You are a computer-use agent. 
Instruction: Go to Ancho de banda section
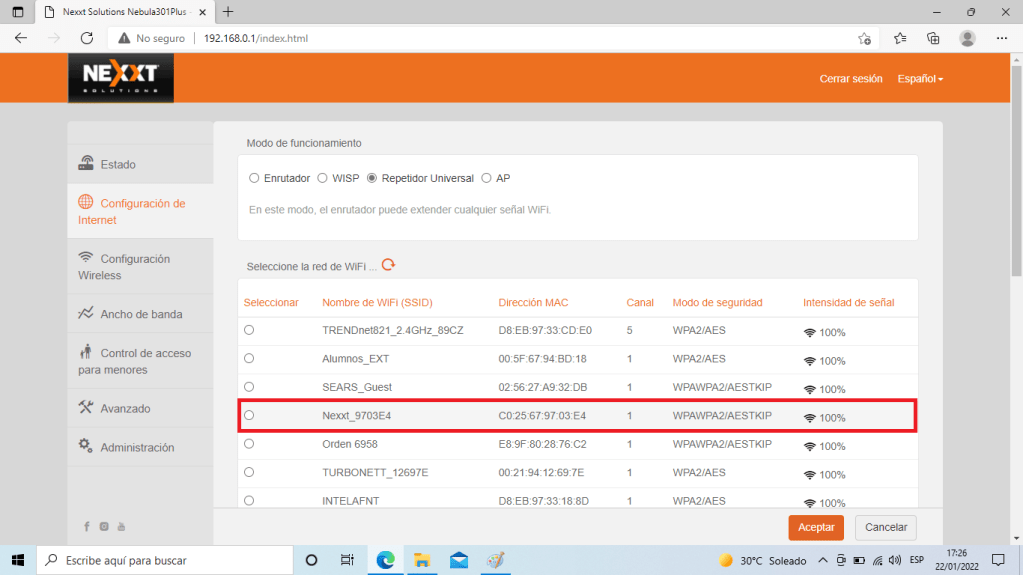click(140, 314)
